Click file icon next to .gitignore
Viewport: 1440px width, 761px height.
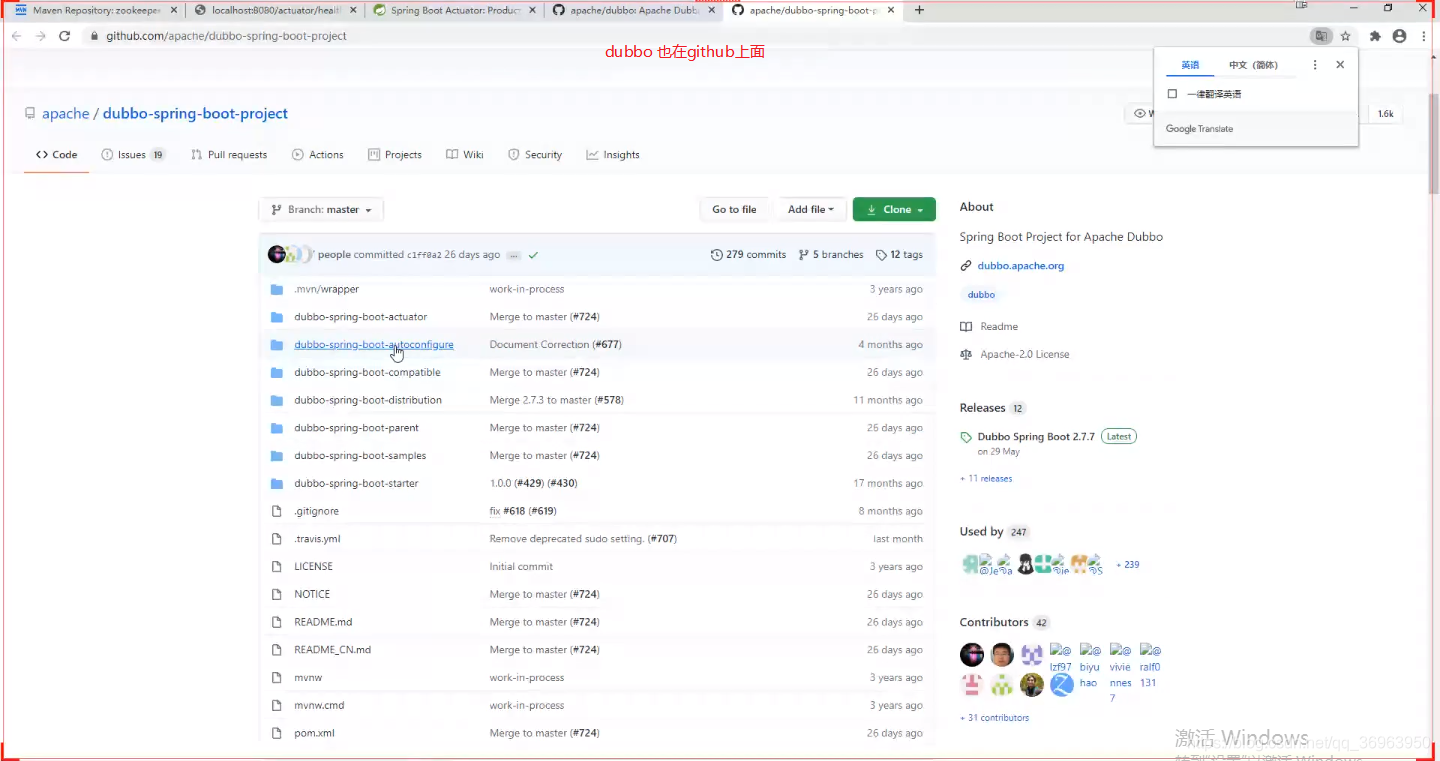click(277, 511)
